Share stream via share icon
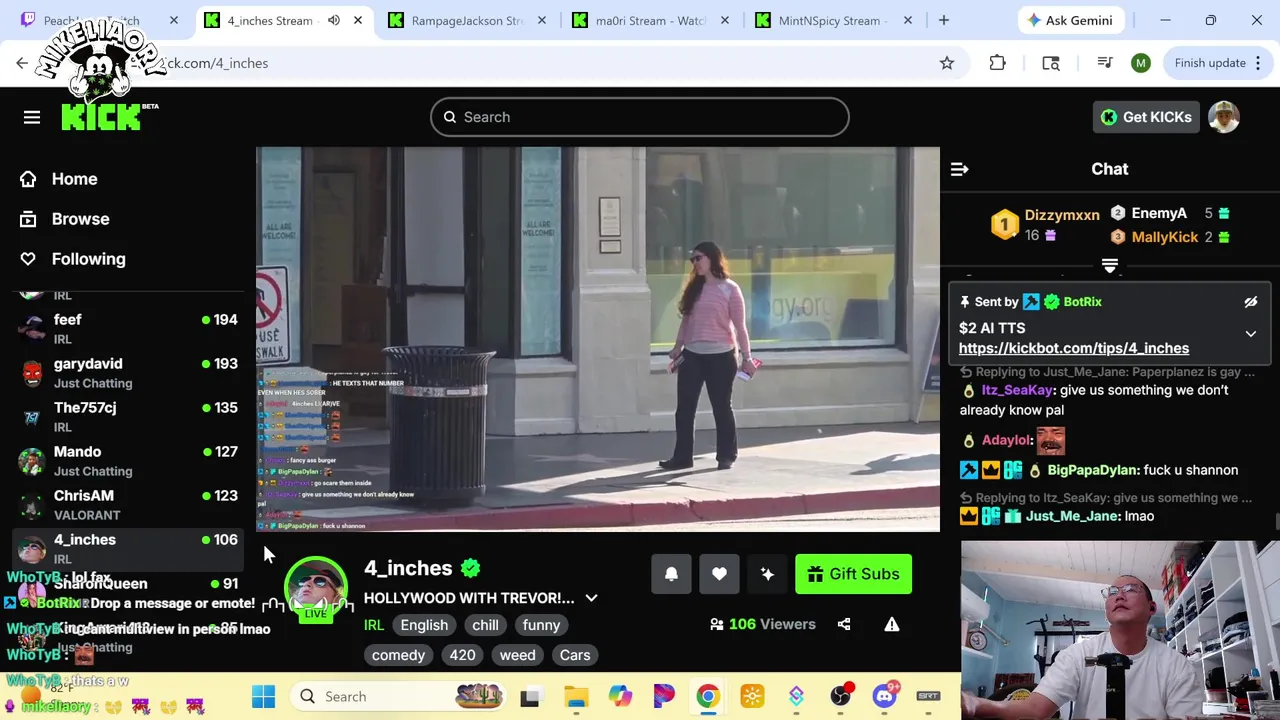Screen dimensions: 1280x720 [844, 624]
